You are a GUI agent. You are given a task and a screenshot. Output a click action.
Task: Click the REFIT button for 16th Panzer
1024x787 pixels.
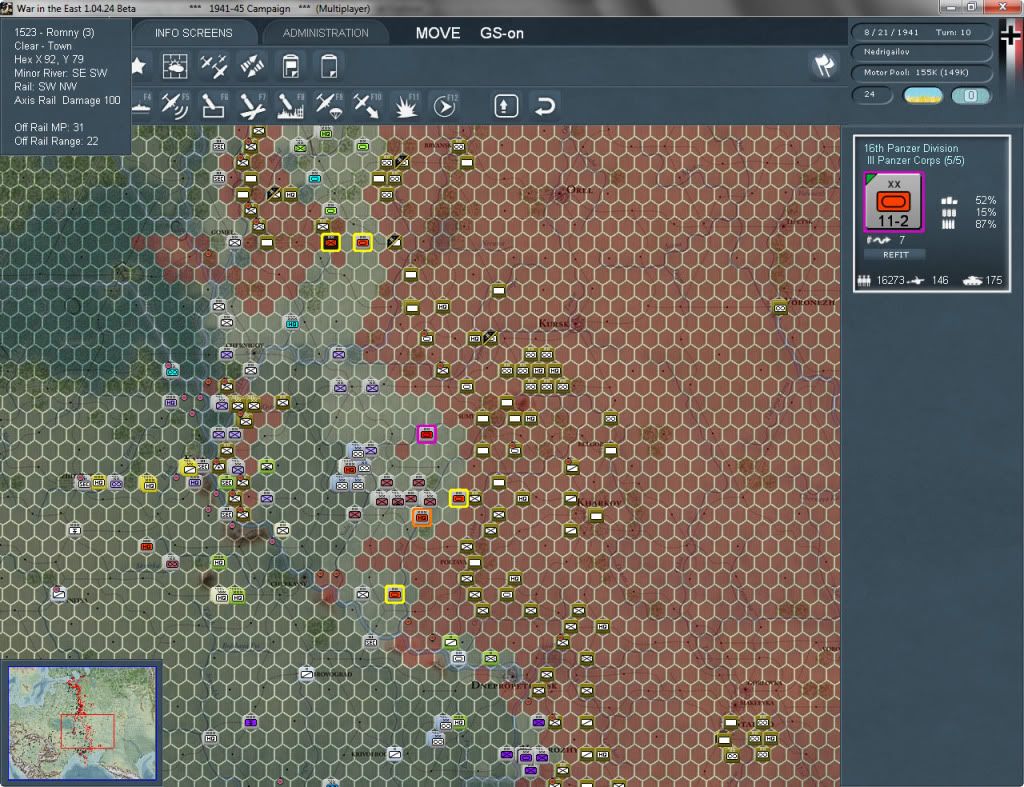pyautogui.click(x=895, y=255)
